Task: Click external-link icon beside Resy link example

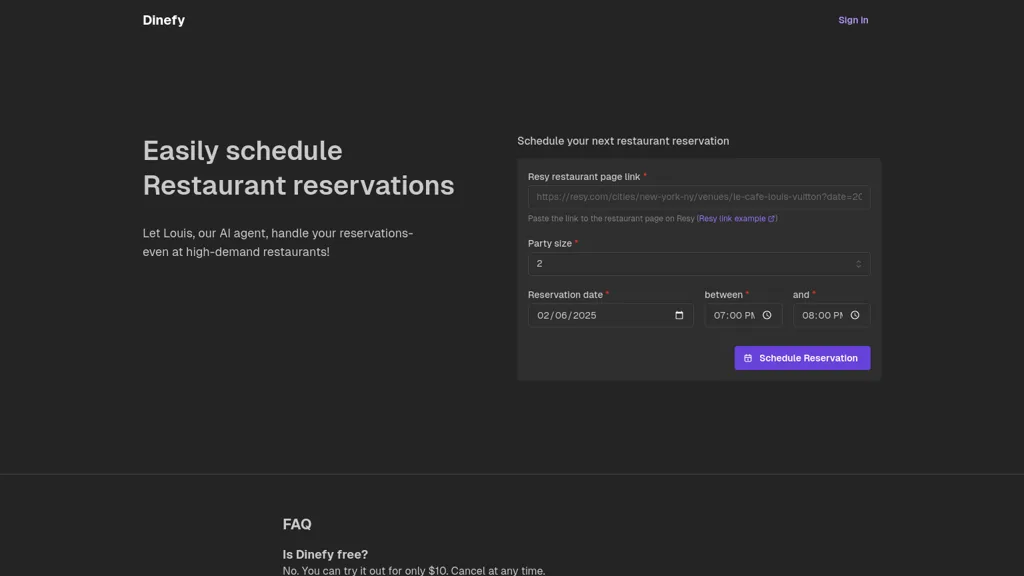Action: (x=771, y=219)
